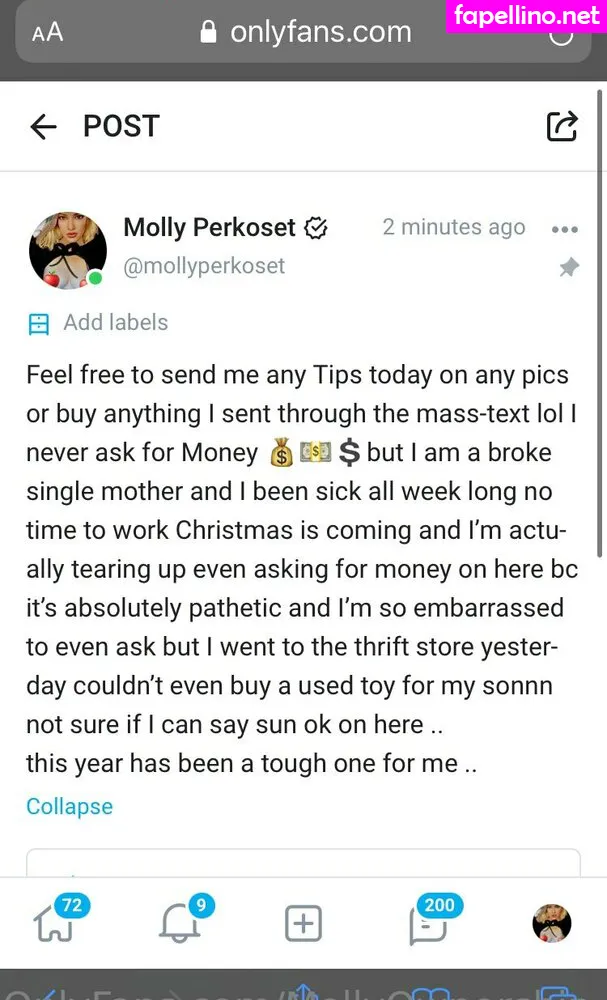This screenshot has width=607, height=1000.
Task: Click the Add labels icon
Action: (x=39, y=323)
